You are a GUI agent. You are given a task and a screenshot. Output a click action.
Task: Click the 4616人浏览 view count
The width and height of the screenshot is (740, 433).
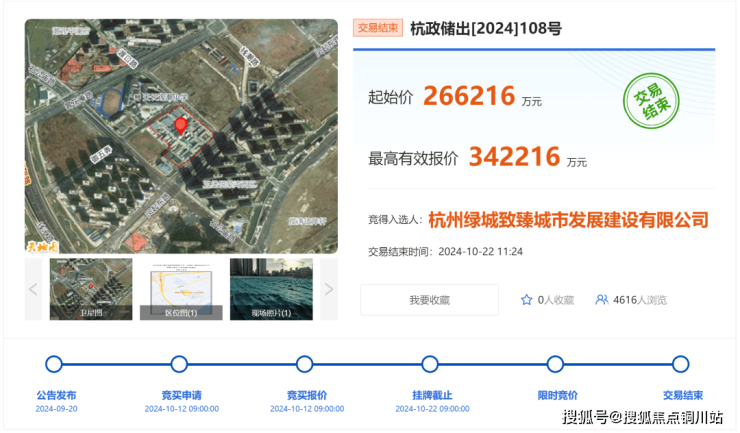pyautogui.click(x=640, y=300)
